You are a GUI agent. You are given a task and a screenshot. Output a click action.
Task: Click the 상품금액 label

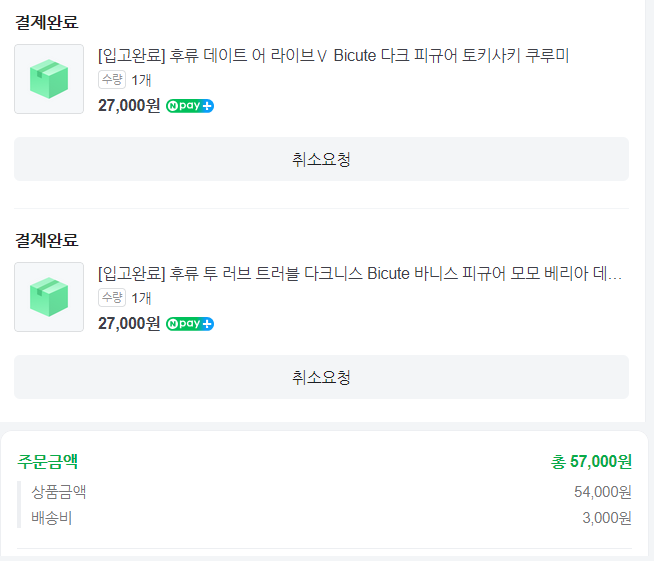[x=58, y=491]
